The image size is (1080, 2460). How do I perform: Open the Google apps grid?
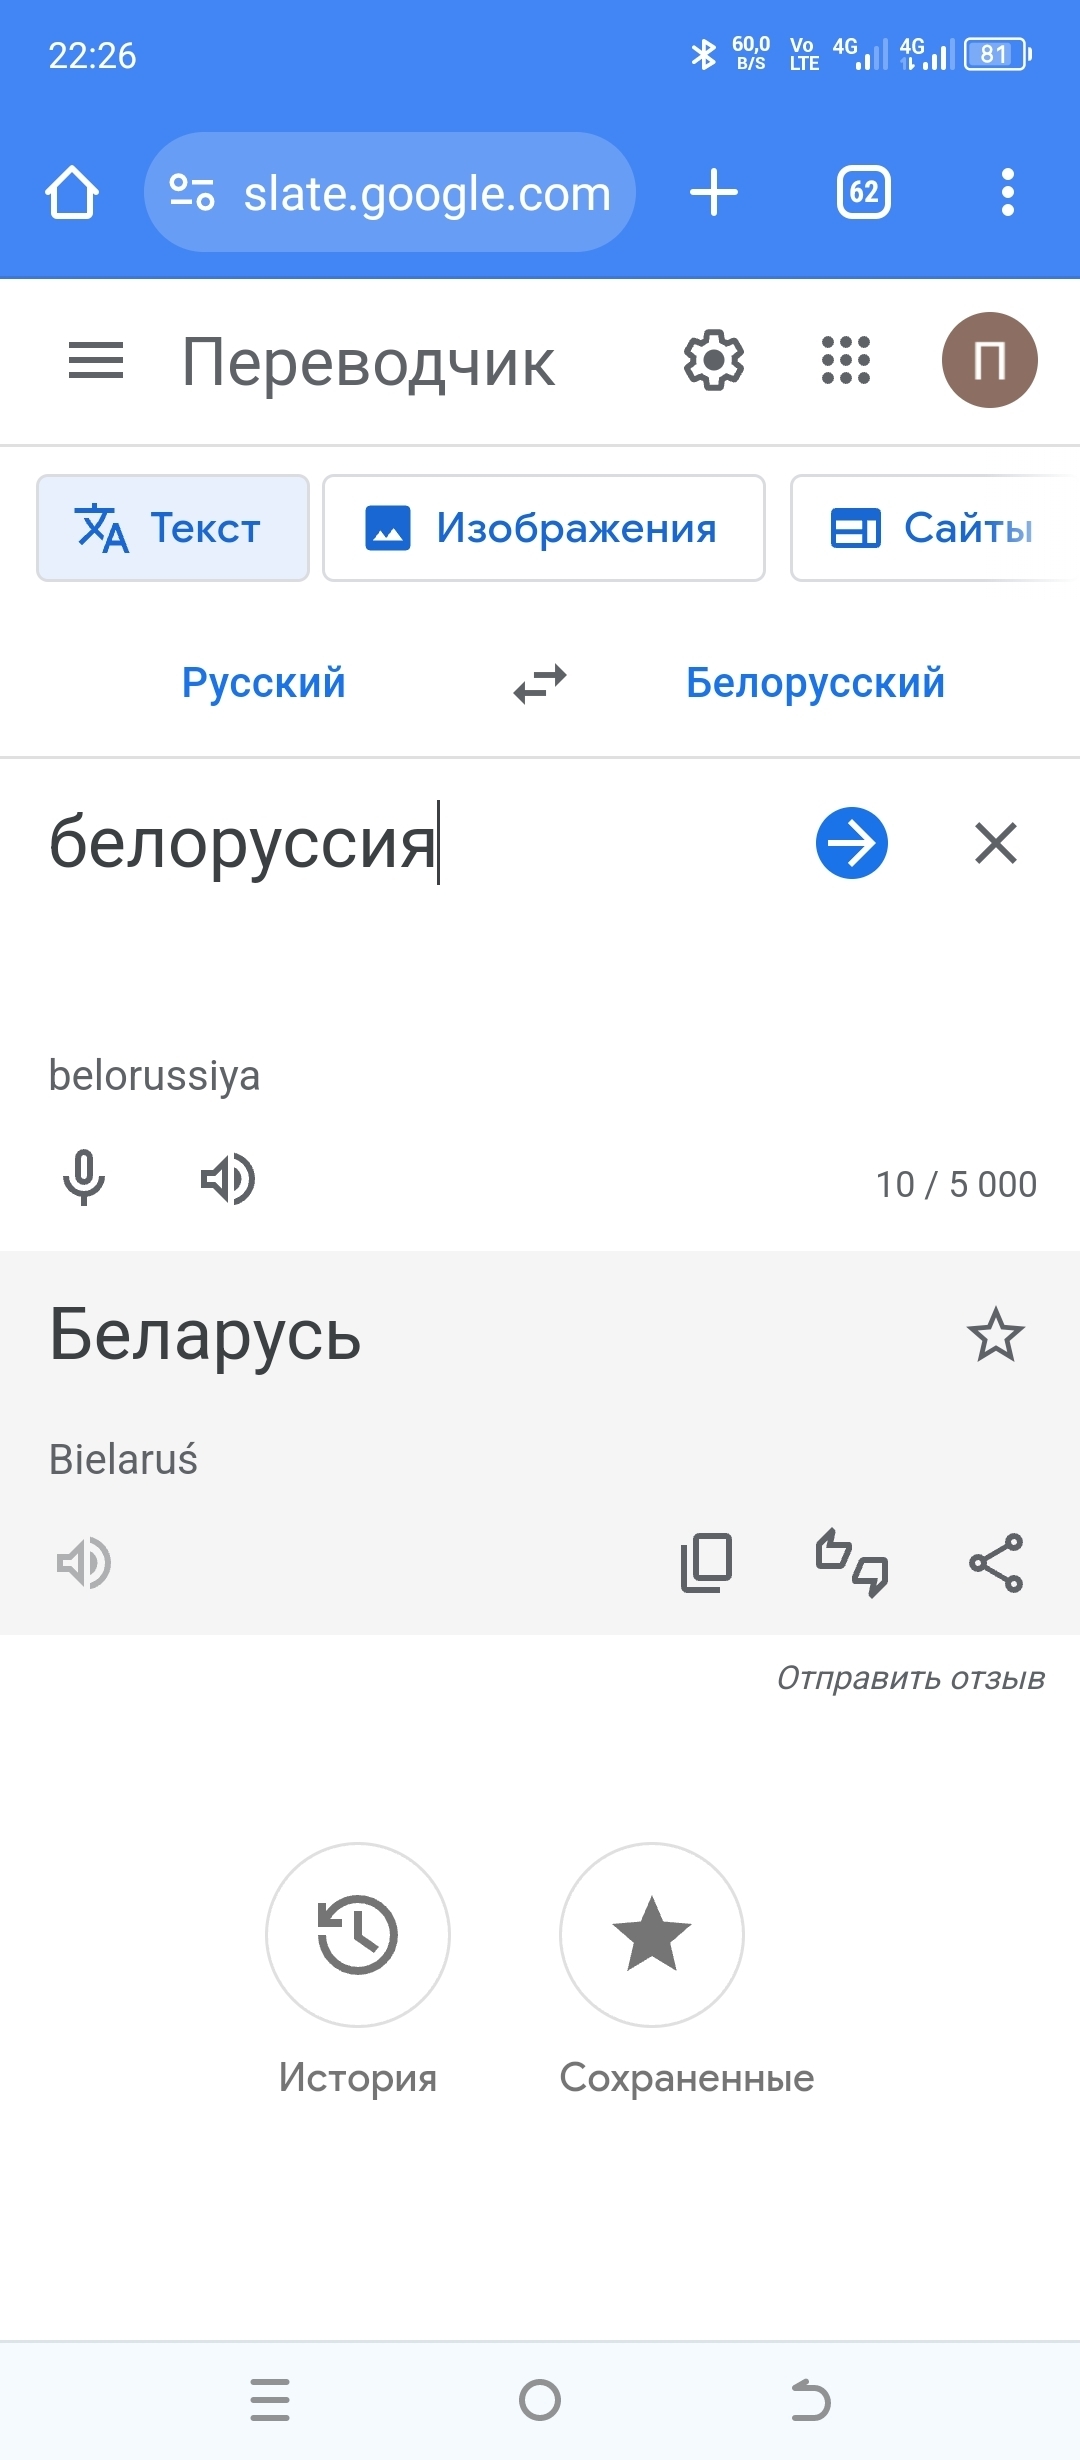coord(845,361)
